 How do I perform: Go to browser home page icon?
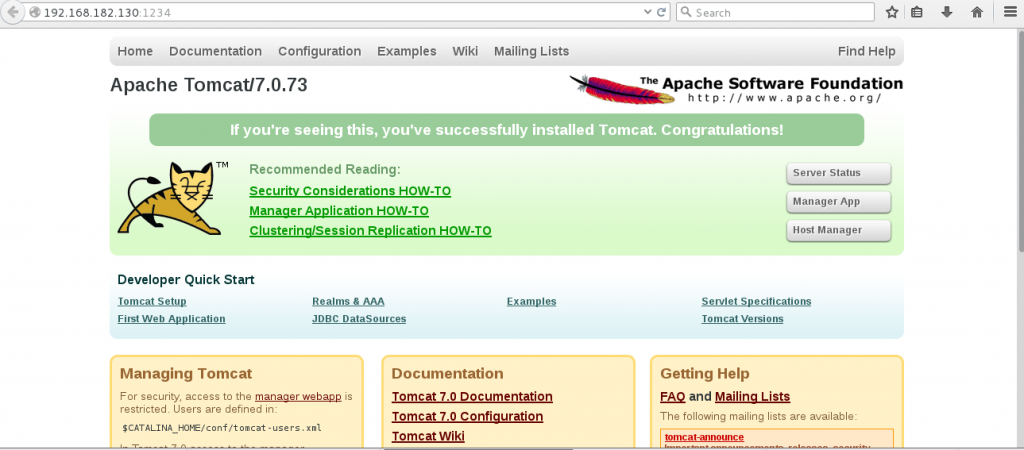[x=977, y=12]
